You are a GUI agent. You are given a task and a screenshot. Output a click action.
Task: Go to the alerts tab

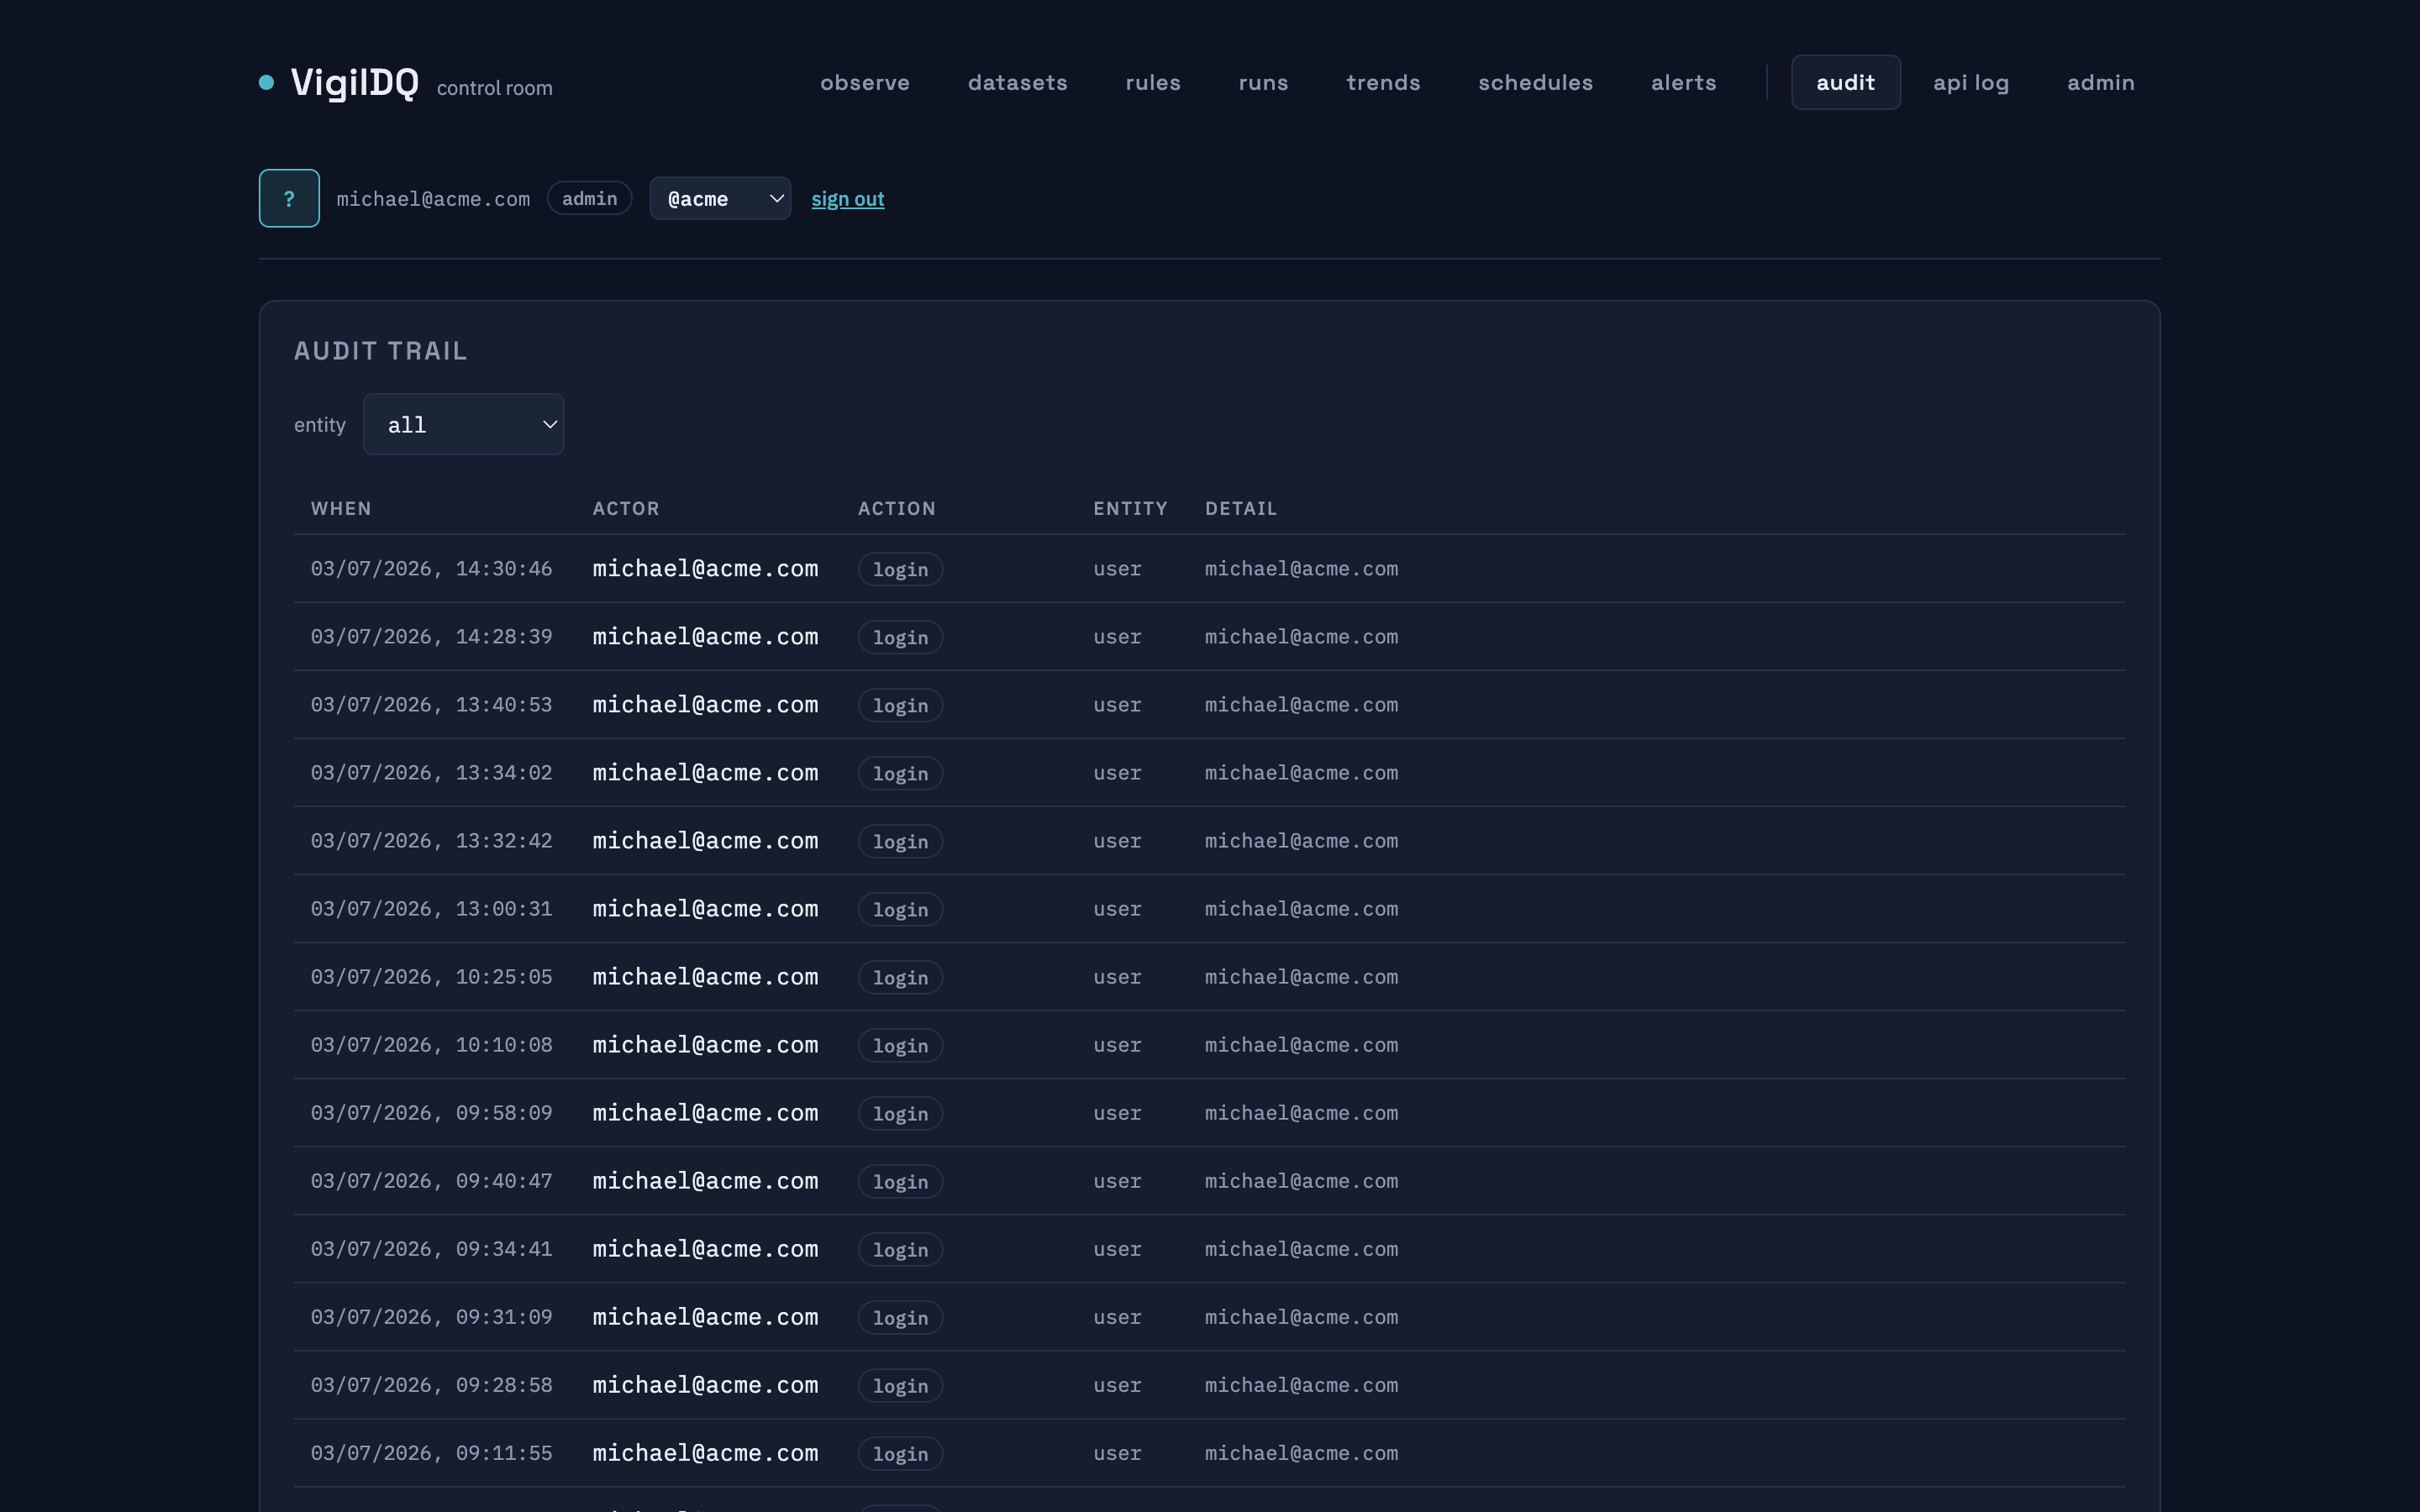pyautogui.click(x=1683, y=82)
